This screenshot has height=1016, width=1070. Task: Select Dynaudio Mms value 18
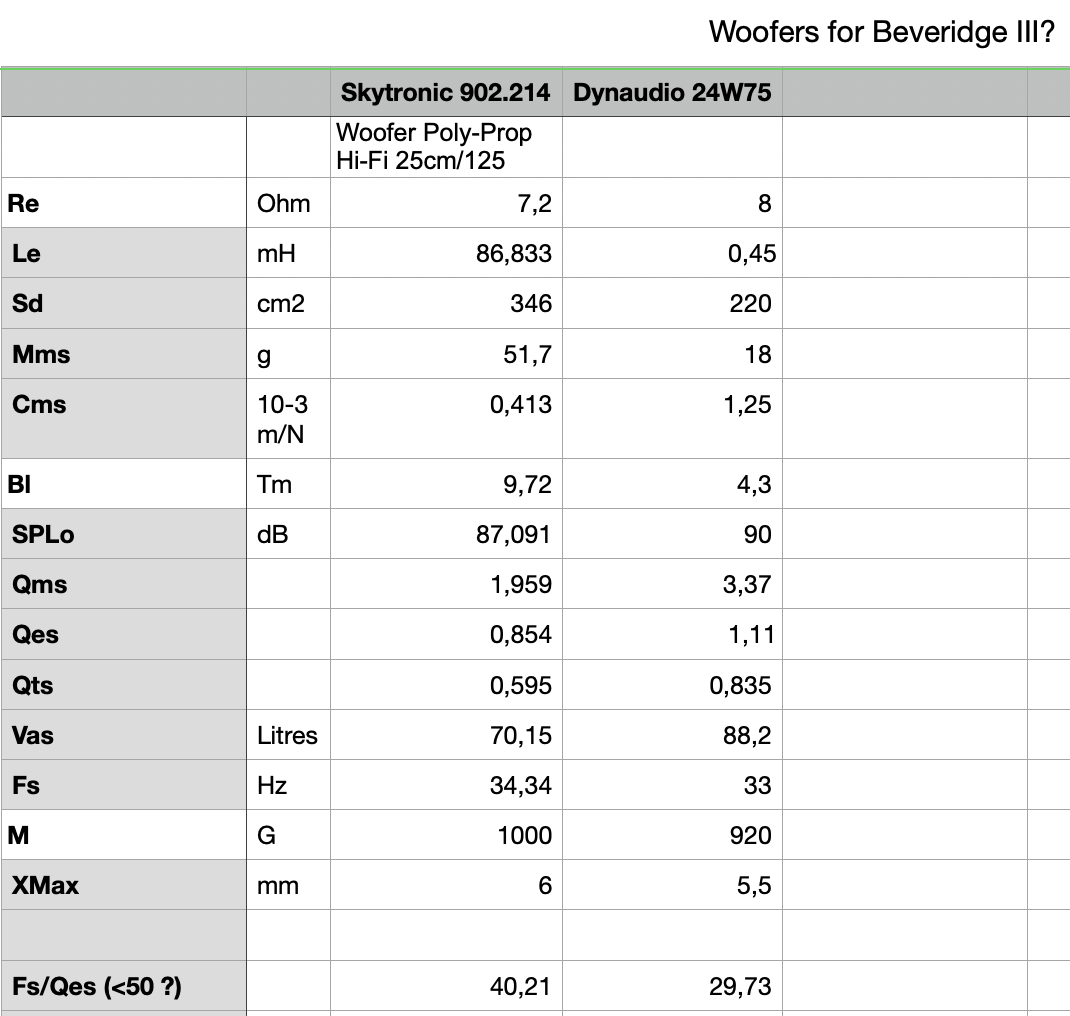pos(672,353)
